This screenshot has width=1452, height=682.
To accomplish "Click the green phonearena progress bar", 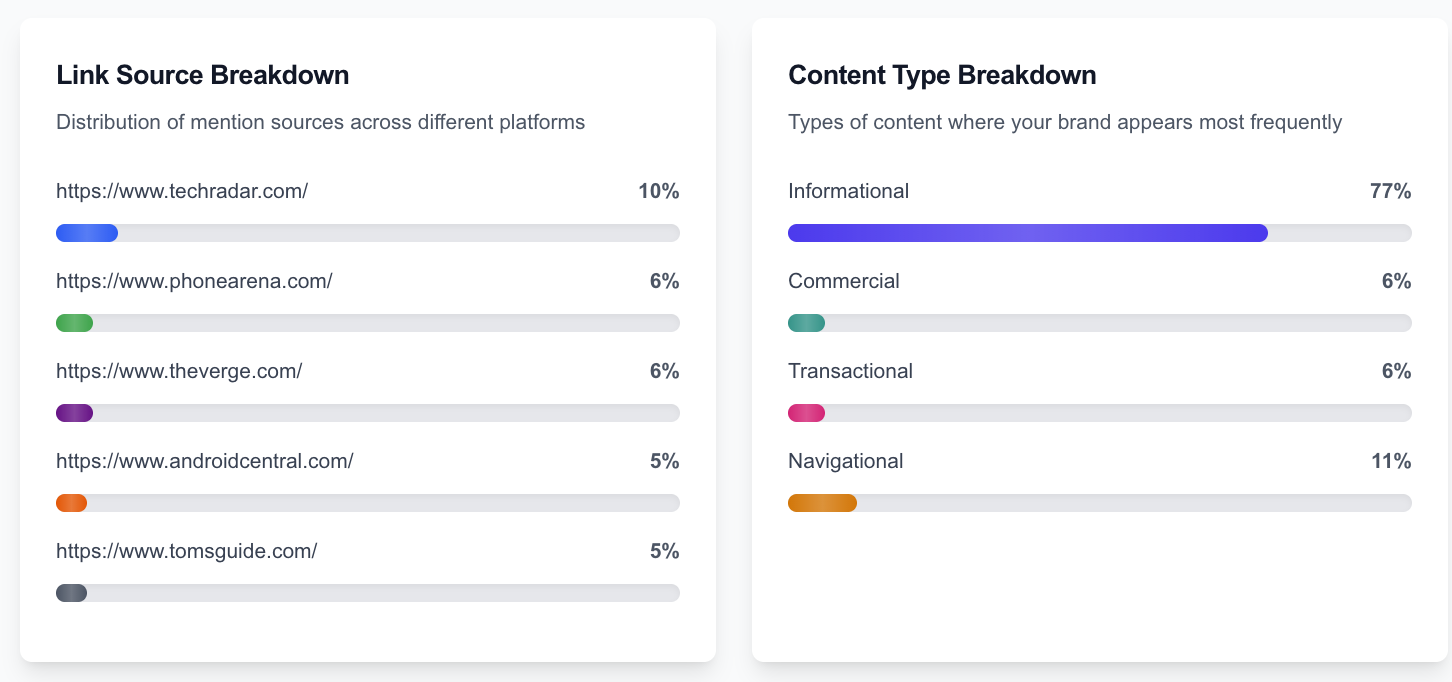I will (x=75, y=323).
